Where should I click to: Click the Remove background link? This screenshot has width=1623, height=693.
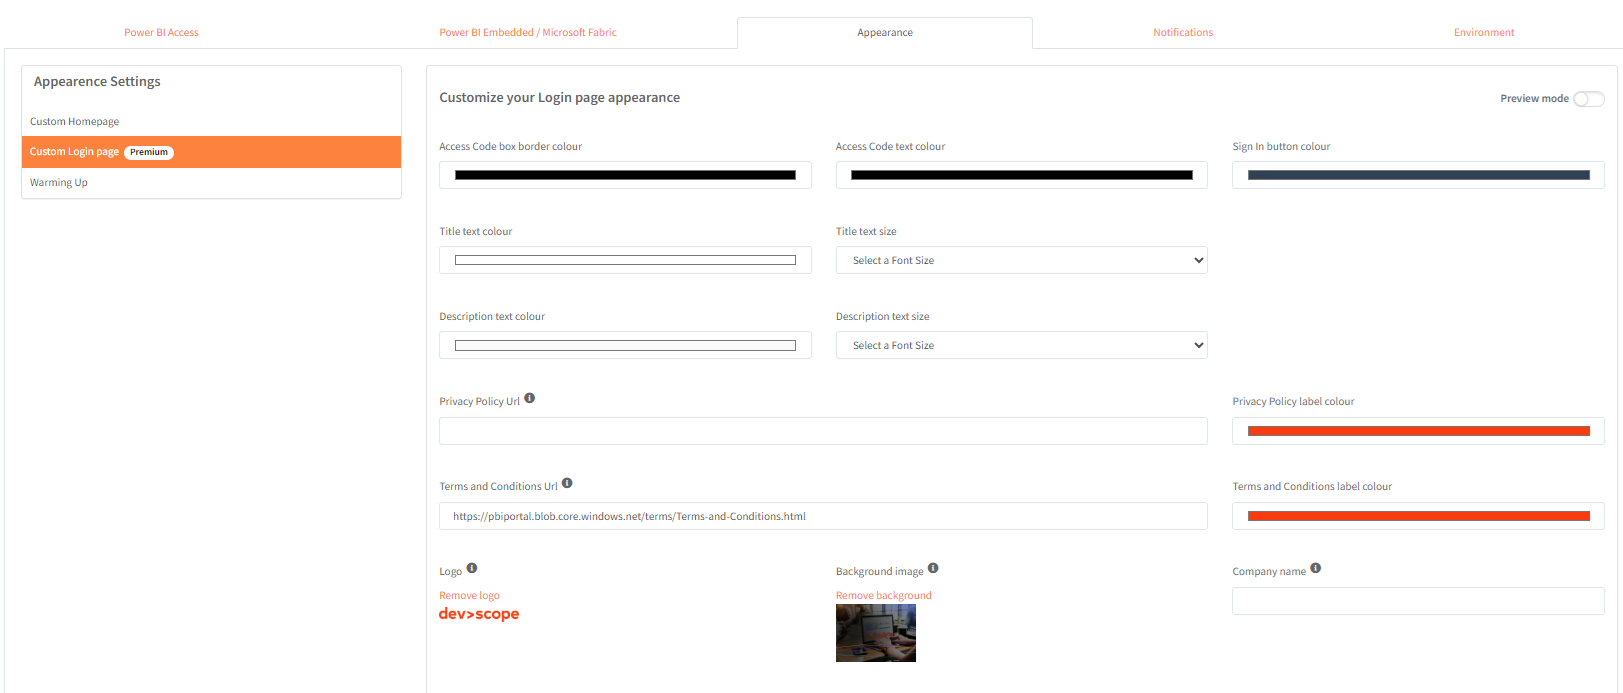click(884, 596)
